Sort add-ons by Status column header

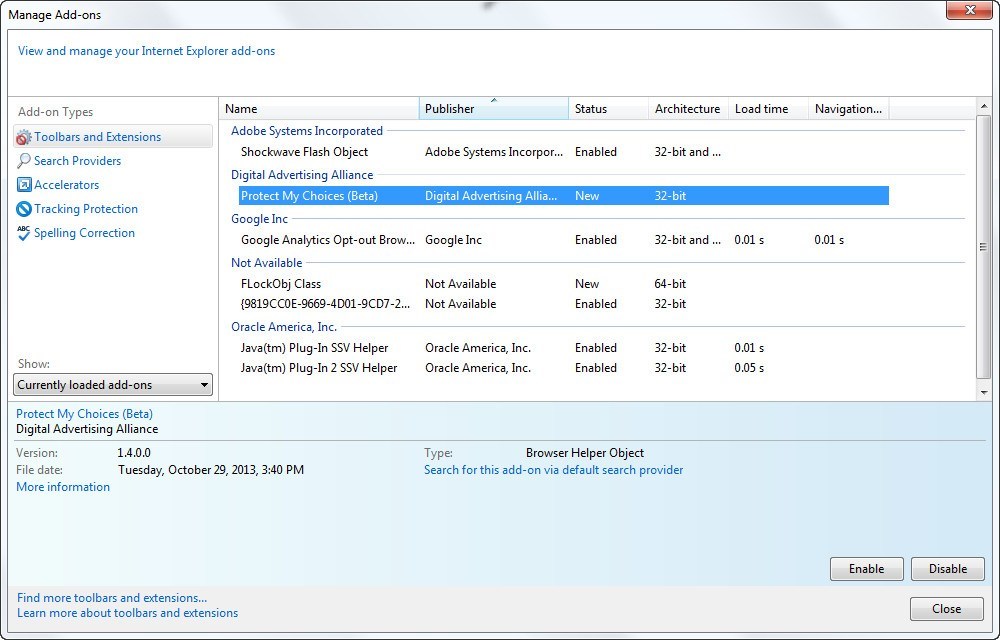(x=607, y=109)
